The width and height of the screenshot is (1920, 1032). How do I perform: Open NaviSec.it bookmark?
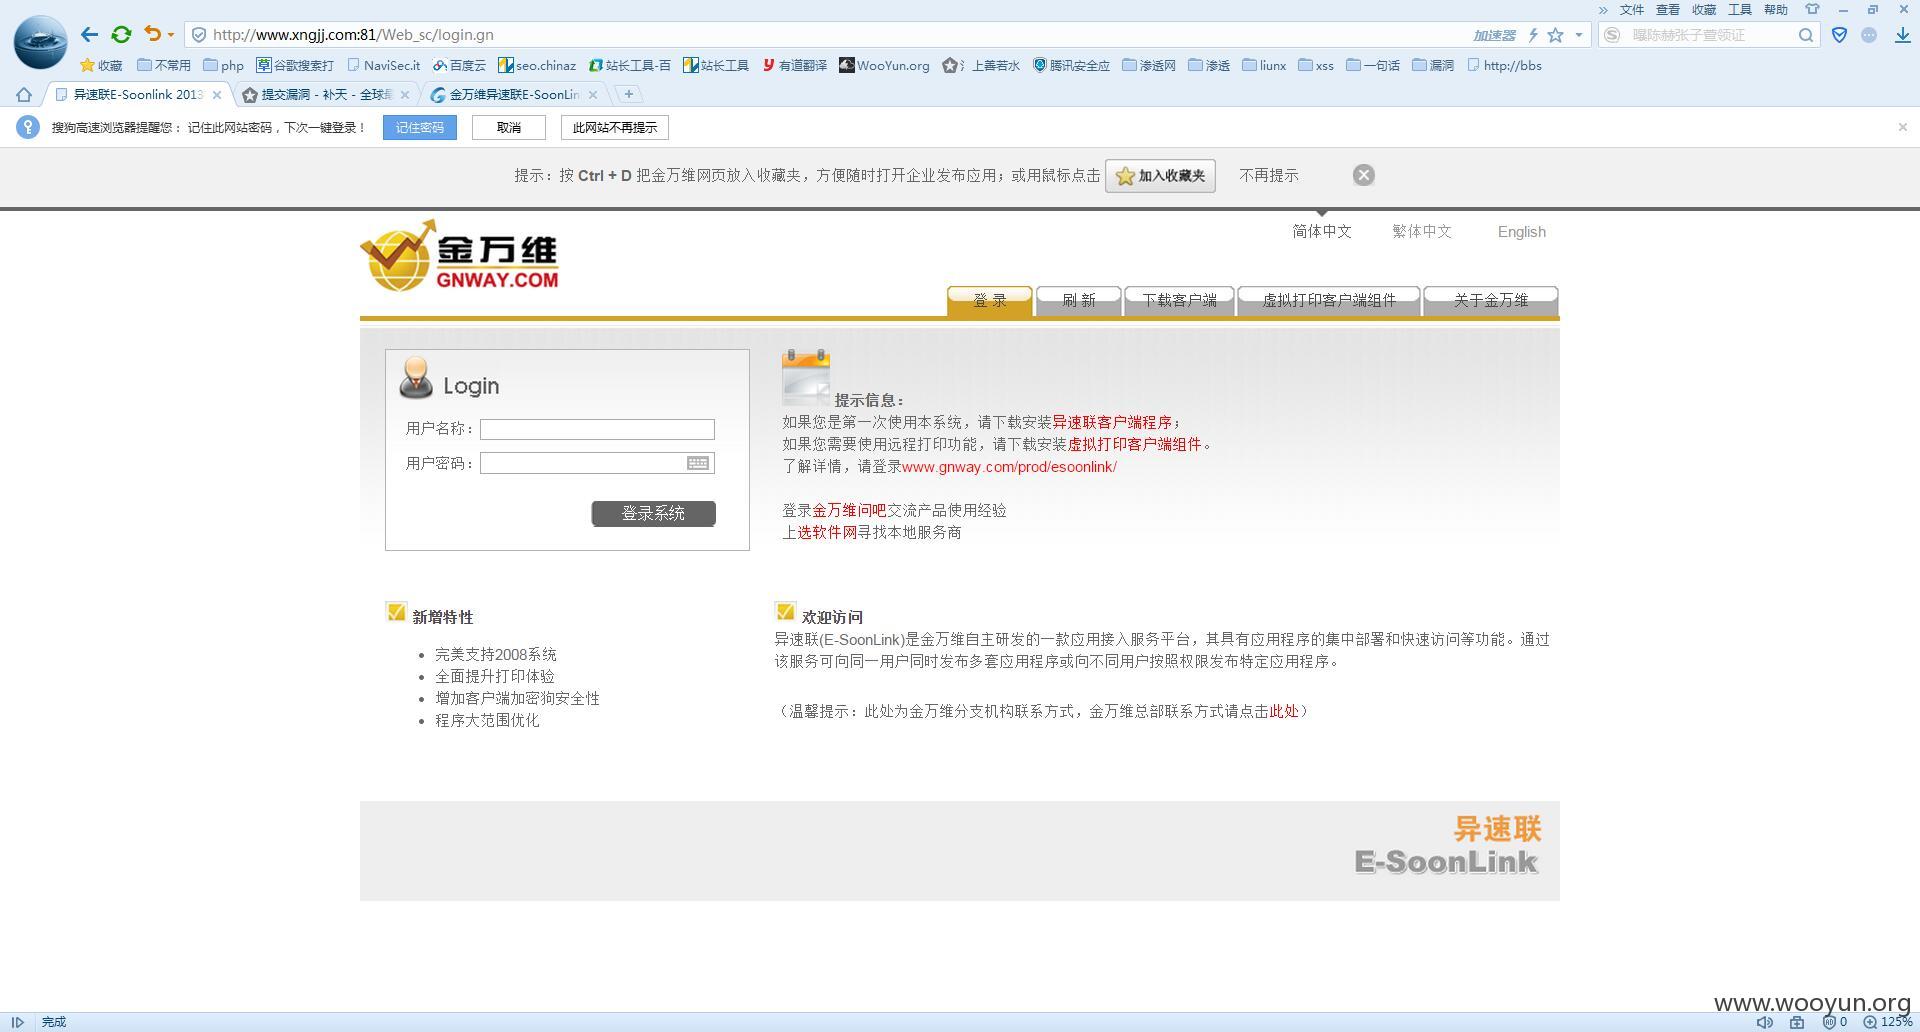(x=383, y=66)
